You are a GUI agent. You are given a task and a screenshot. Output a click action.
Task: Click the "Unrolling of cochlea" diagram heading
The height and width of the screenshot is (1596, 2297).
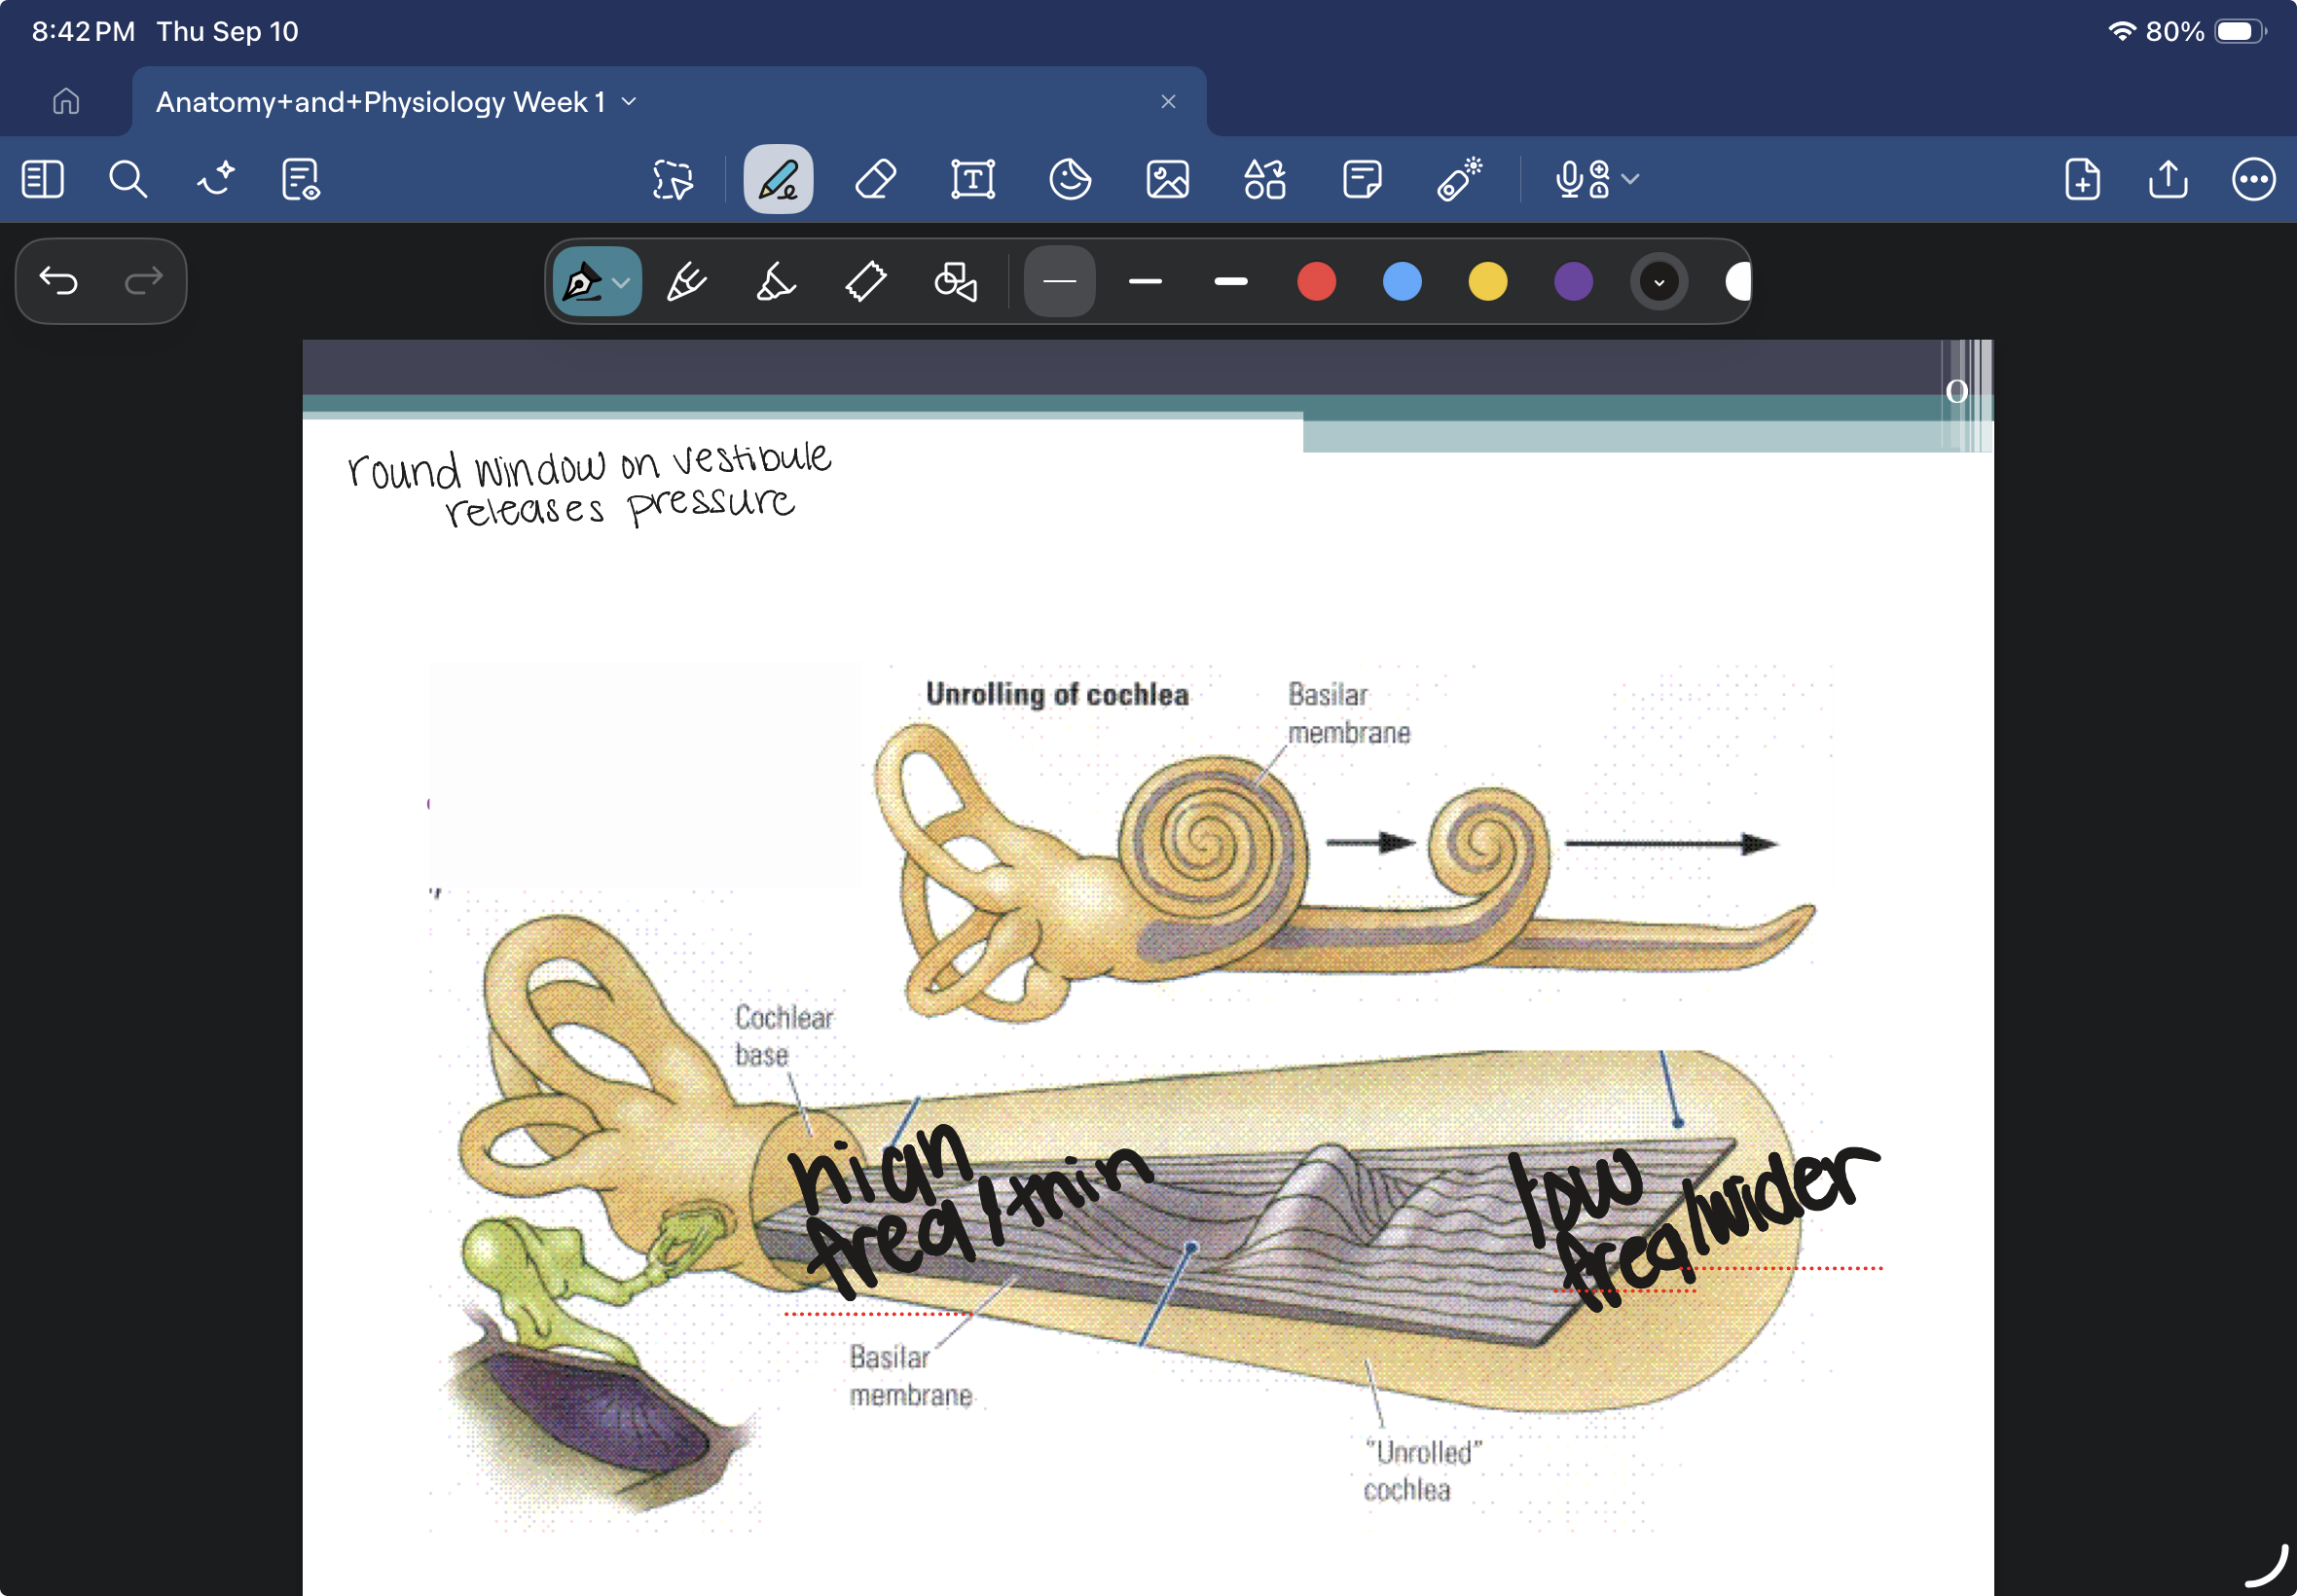1057,695
